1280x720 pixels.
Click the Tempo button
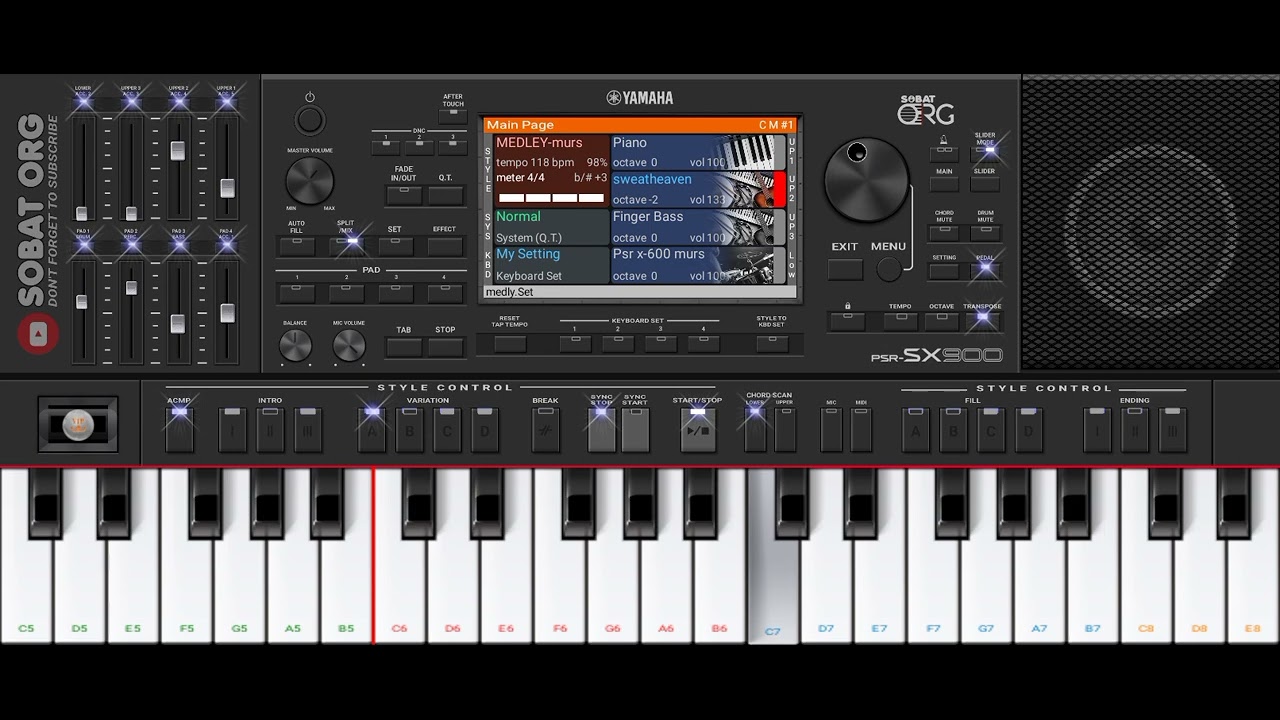(x=900, y=321)
